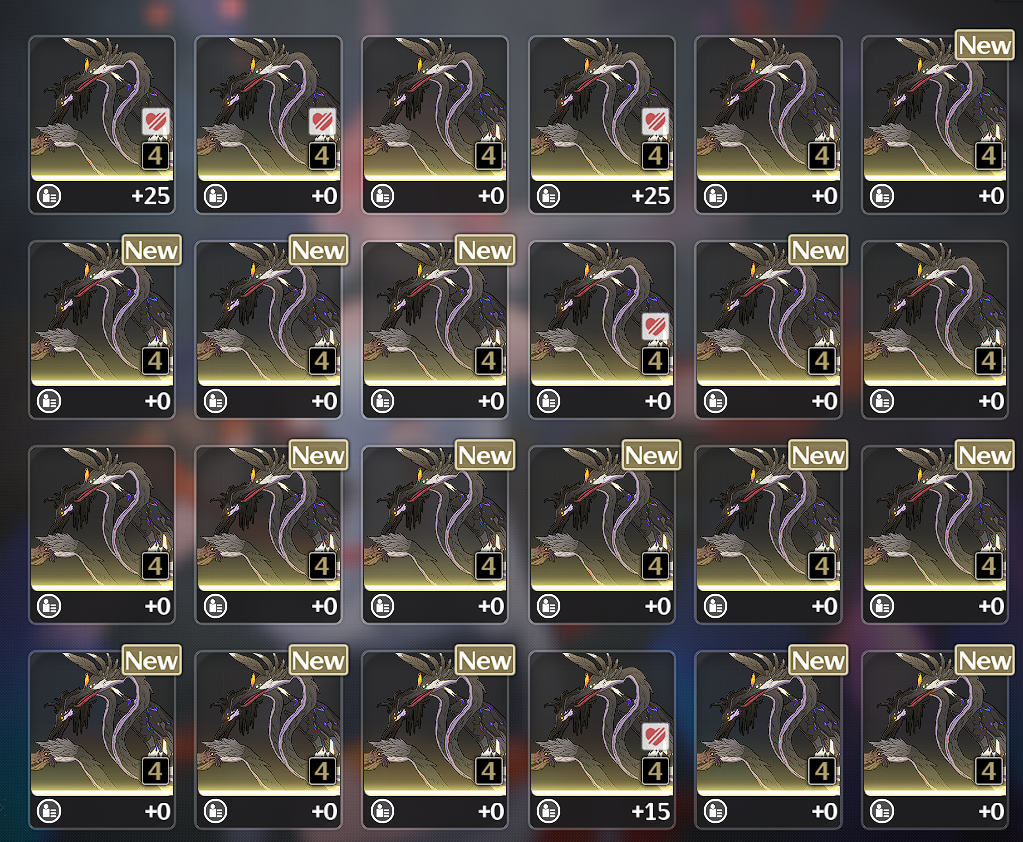
Task: Open info icon on the +15 card
Action: pos(549,811)
